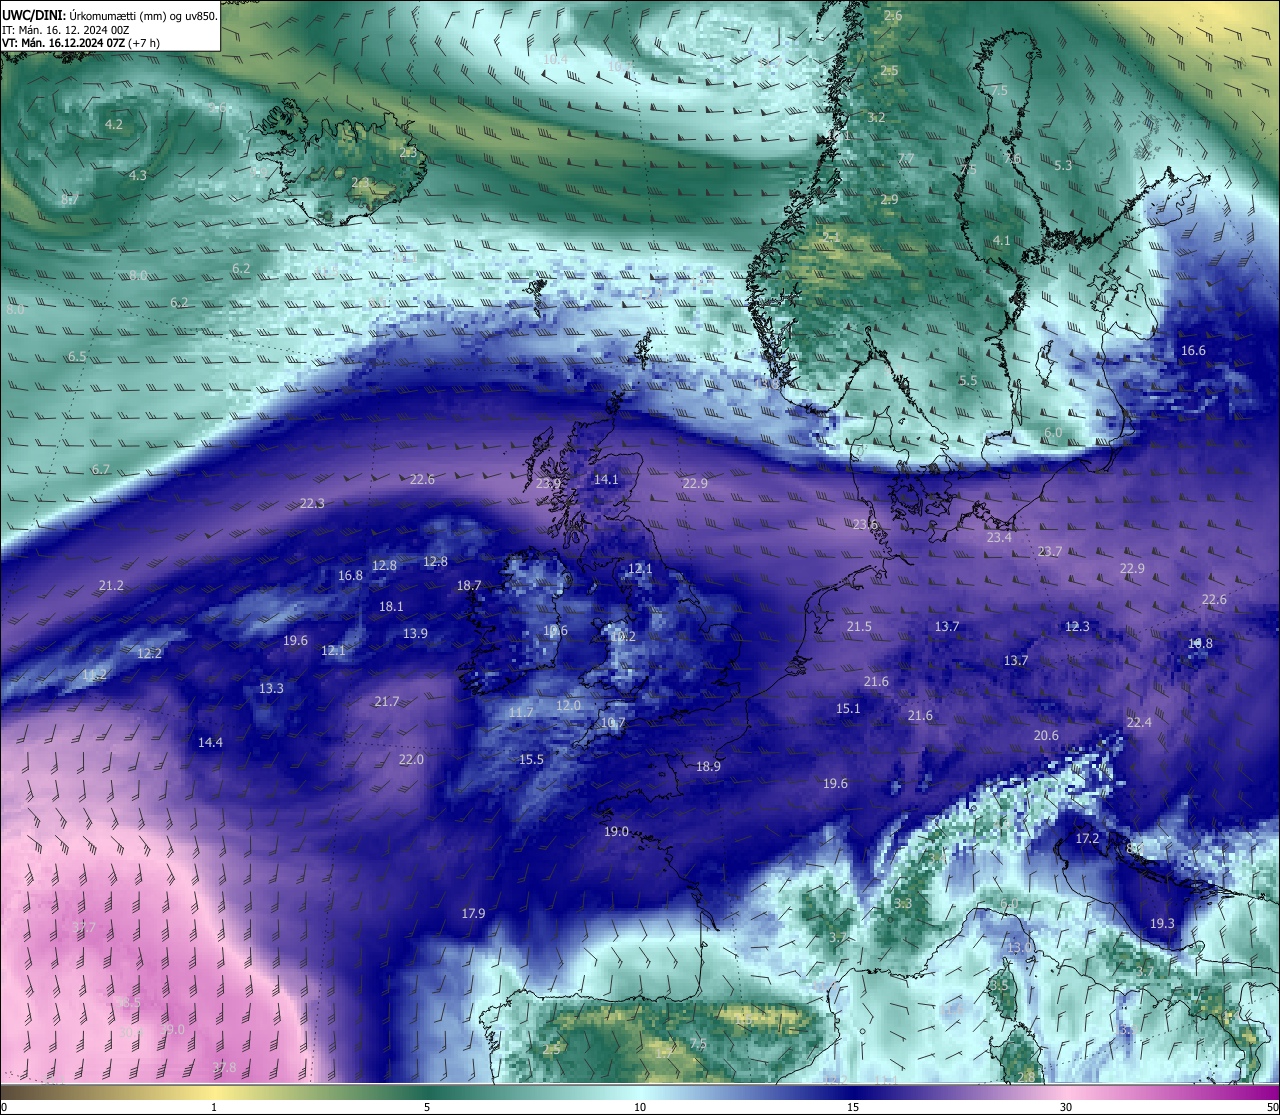Click the 23.7 value label
Viewport: 1280px width, 1115px height.
point(1050,551)
